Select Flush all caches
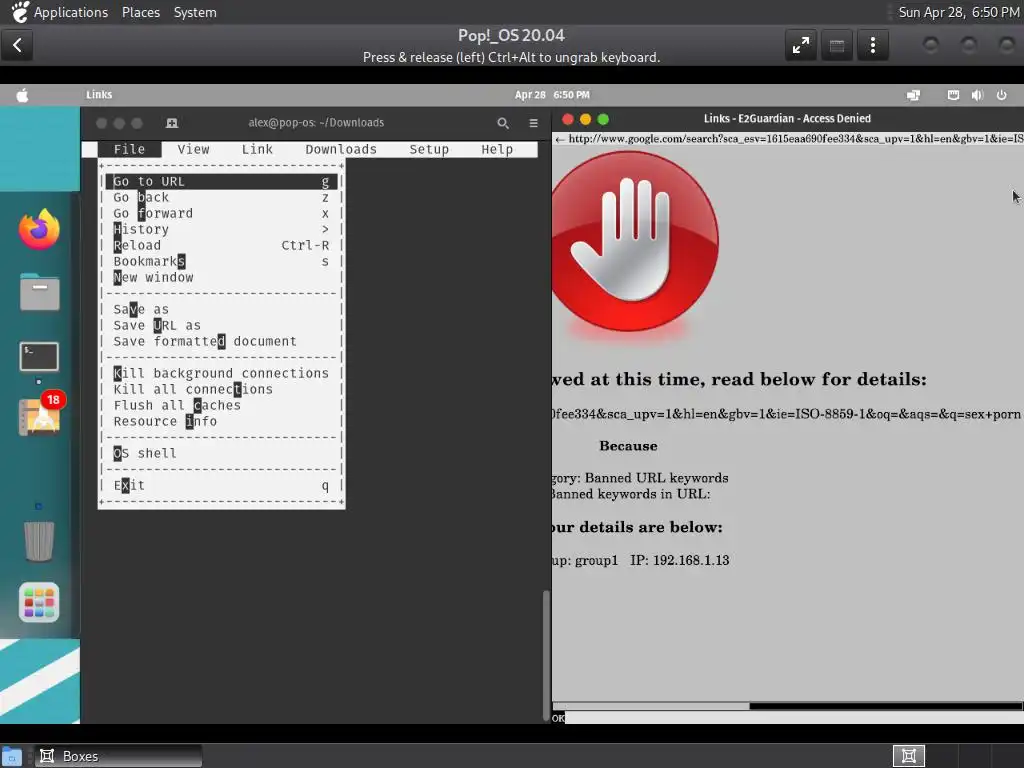This screenshot has width=1024, height=768. [221, 406]
